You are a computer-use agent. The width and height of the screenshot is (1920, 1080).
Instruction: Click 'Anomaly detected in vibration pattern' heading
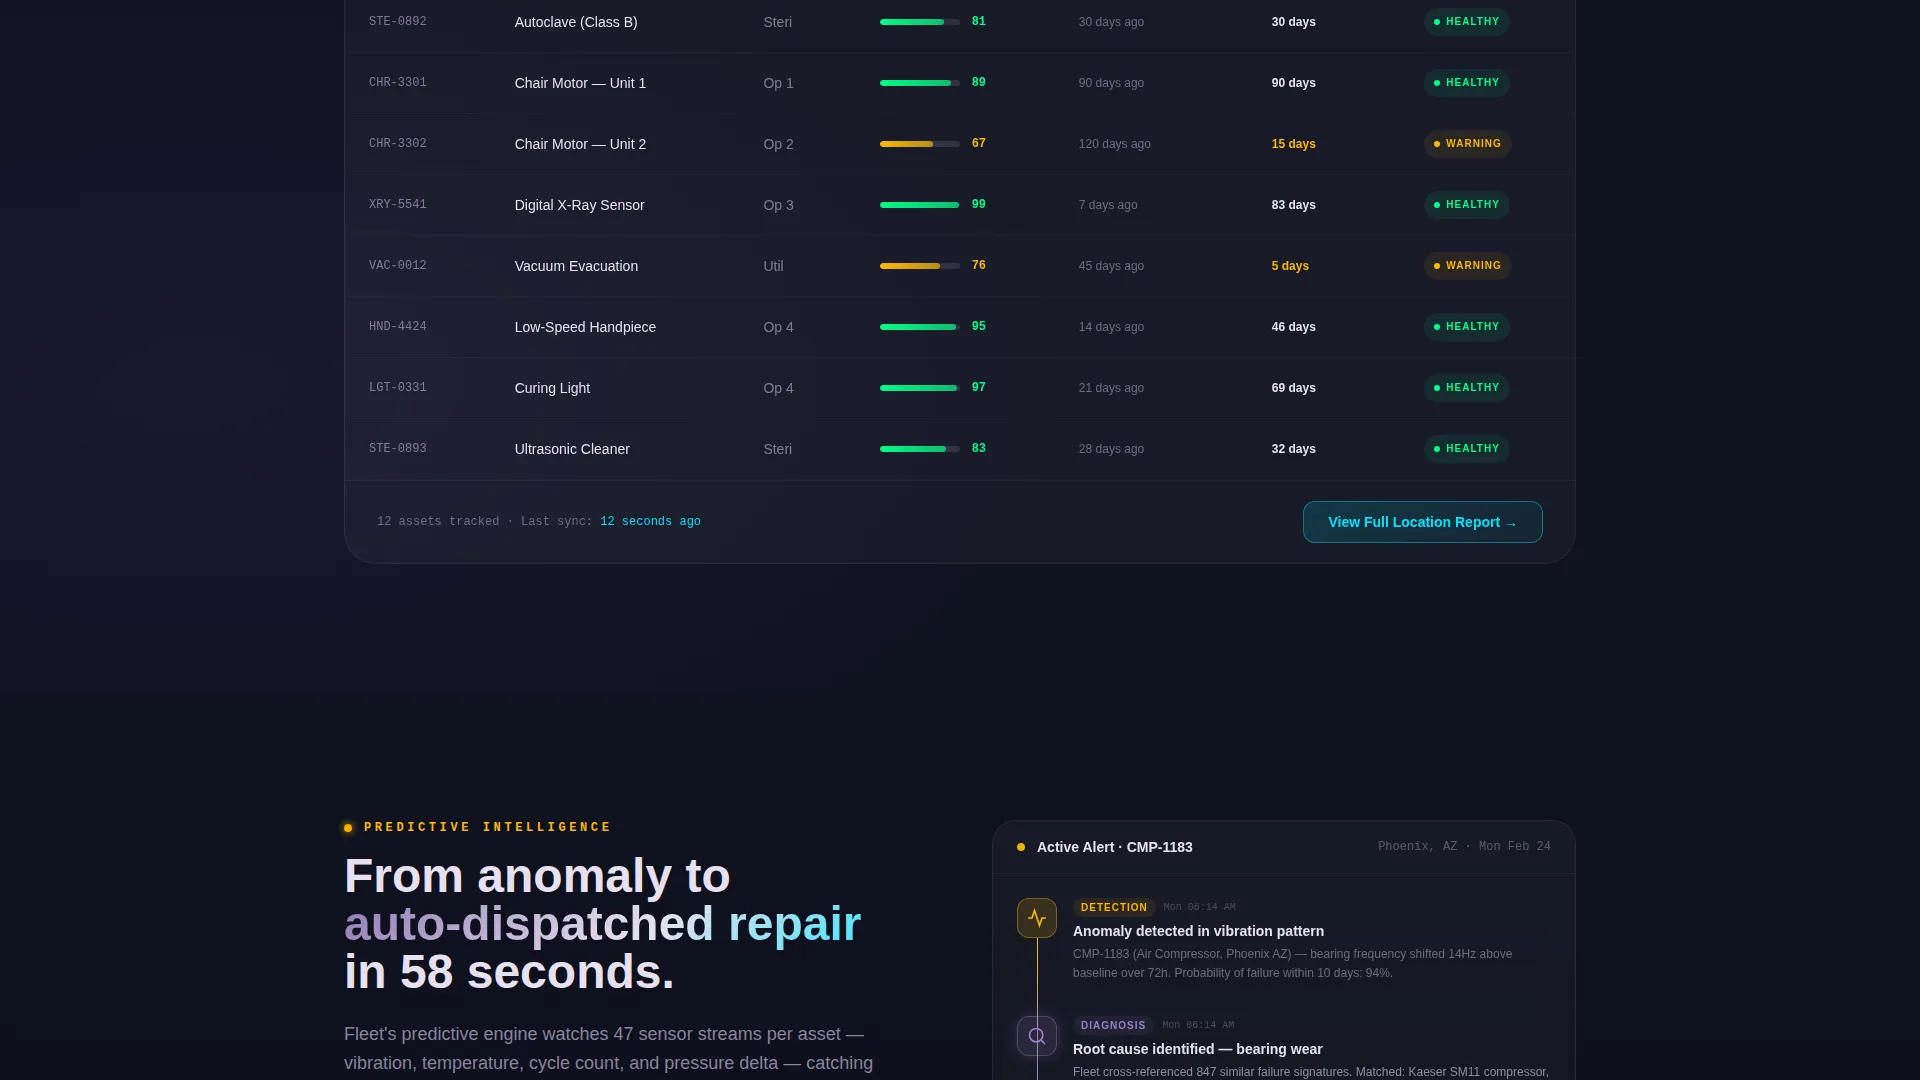pos(1198,931)
